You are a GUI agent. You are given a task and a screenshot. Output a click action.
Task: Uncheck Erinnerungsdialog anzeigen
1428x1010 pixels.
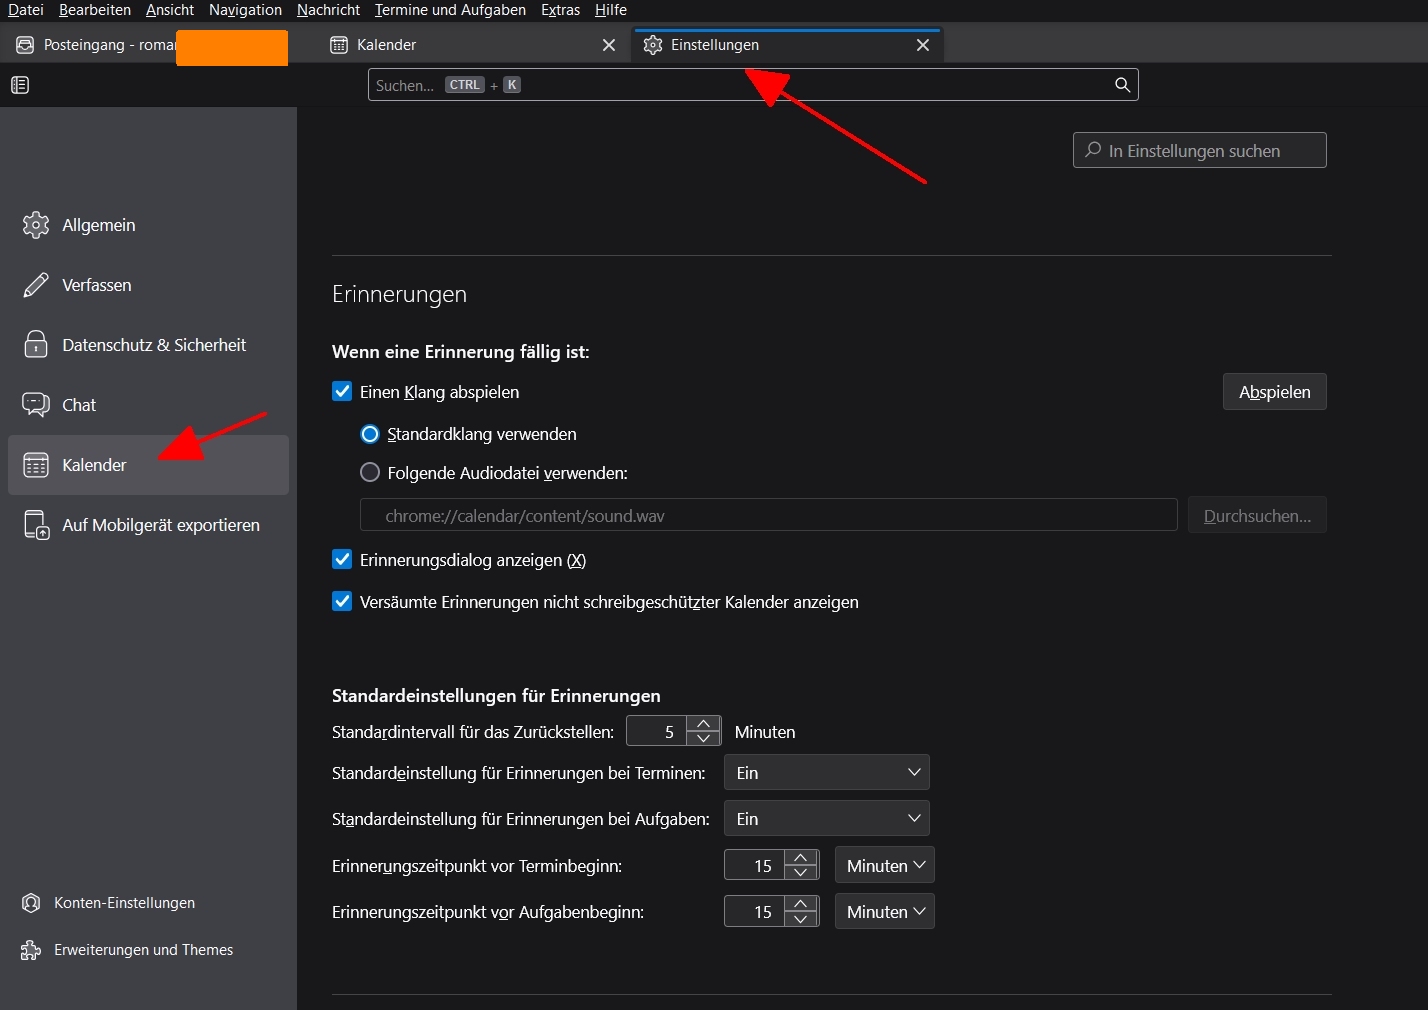[x=342, y=560]
